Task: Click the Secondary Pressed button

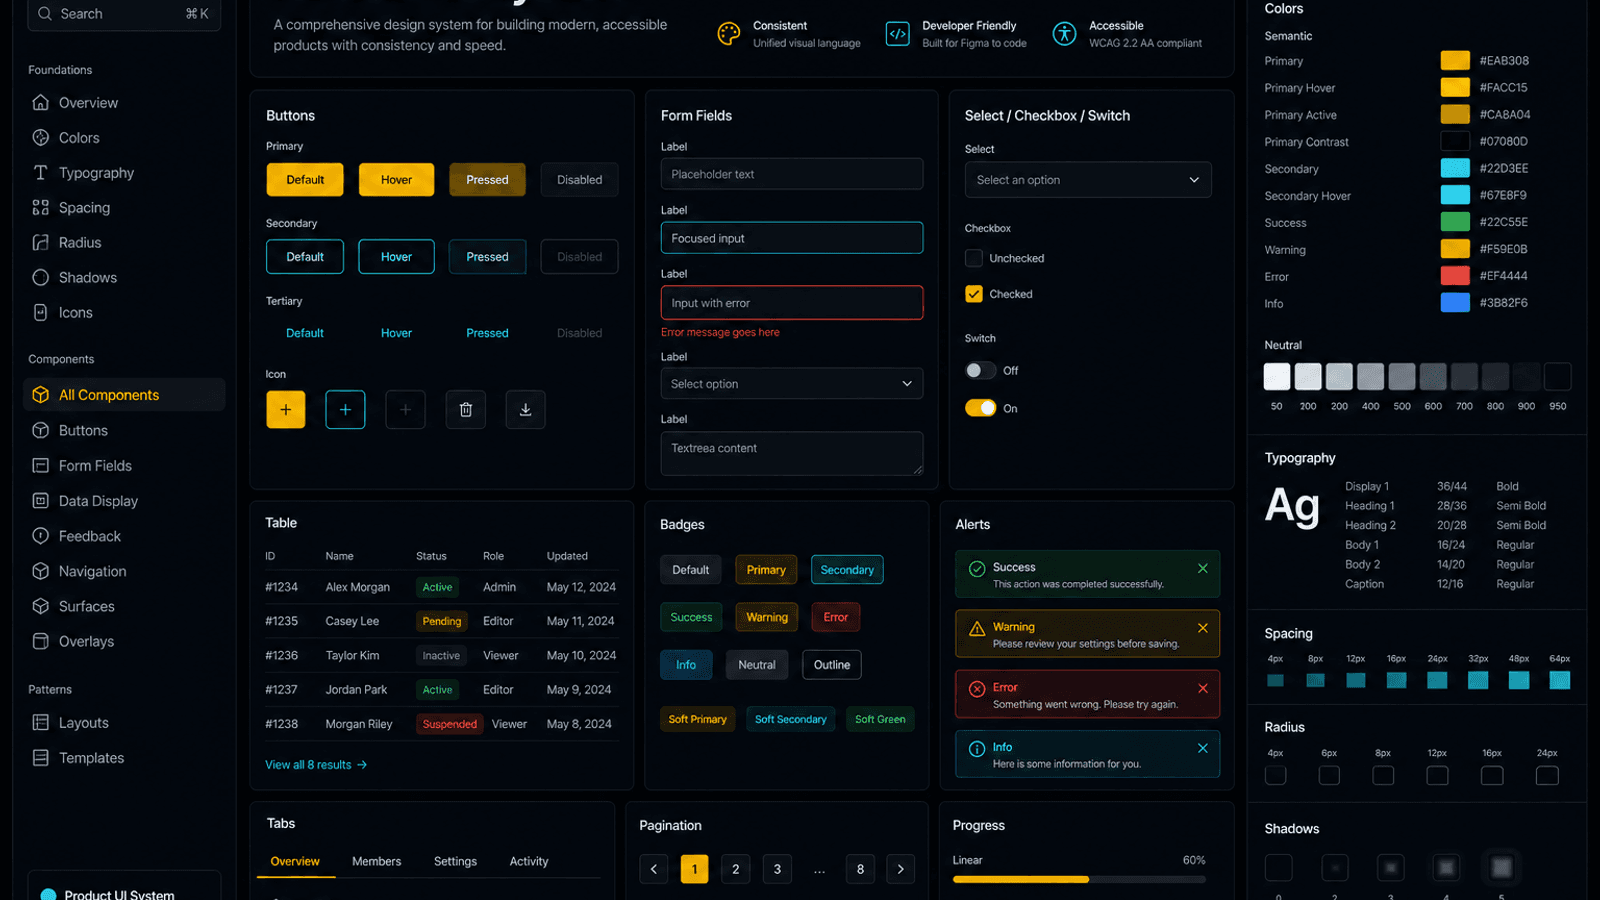Action: click(487, 257)
